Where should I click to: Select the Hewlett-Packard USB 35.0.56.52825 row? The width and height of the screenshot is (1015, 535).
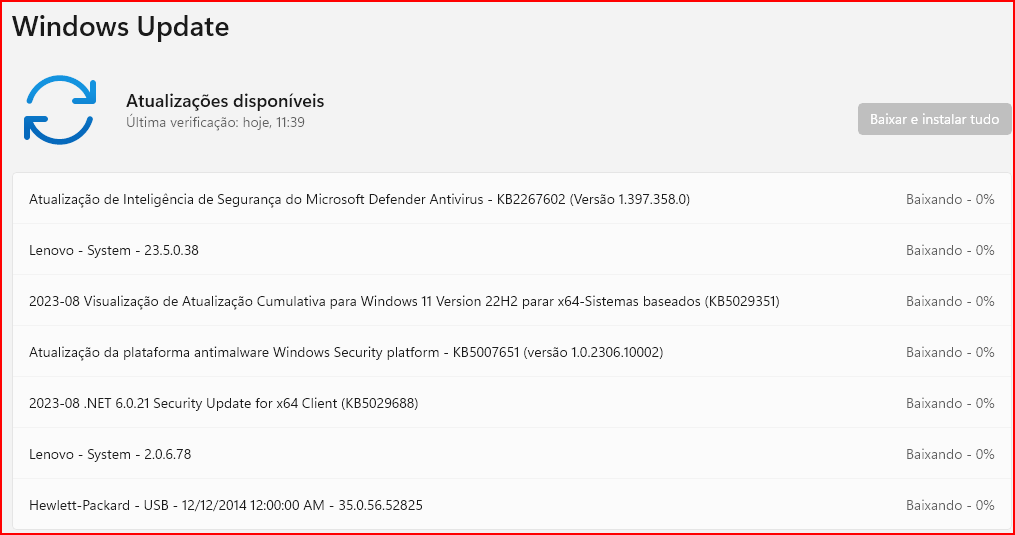coord(511,505)
